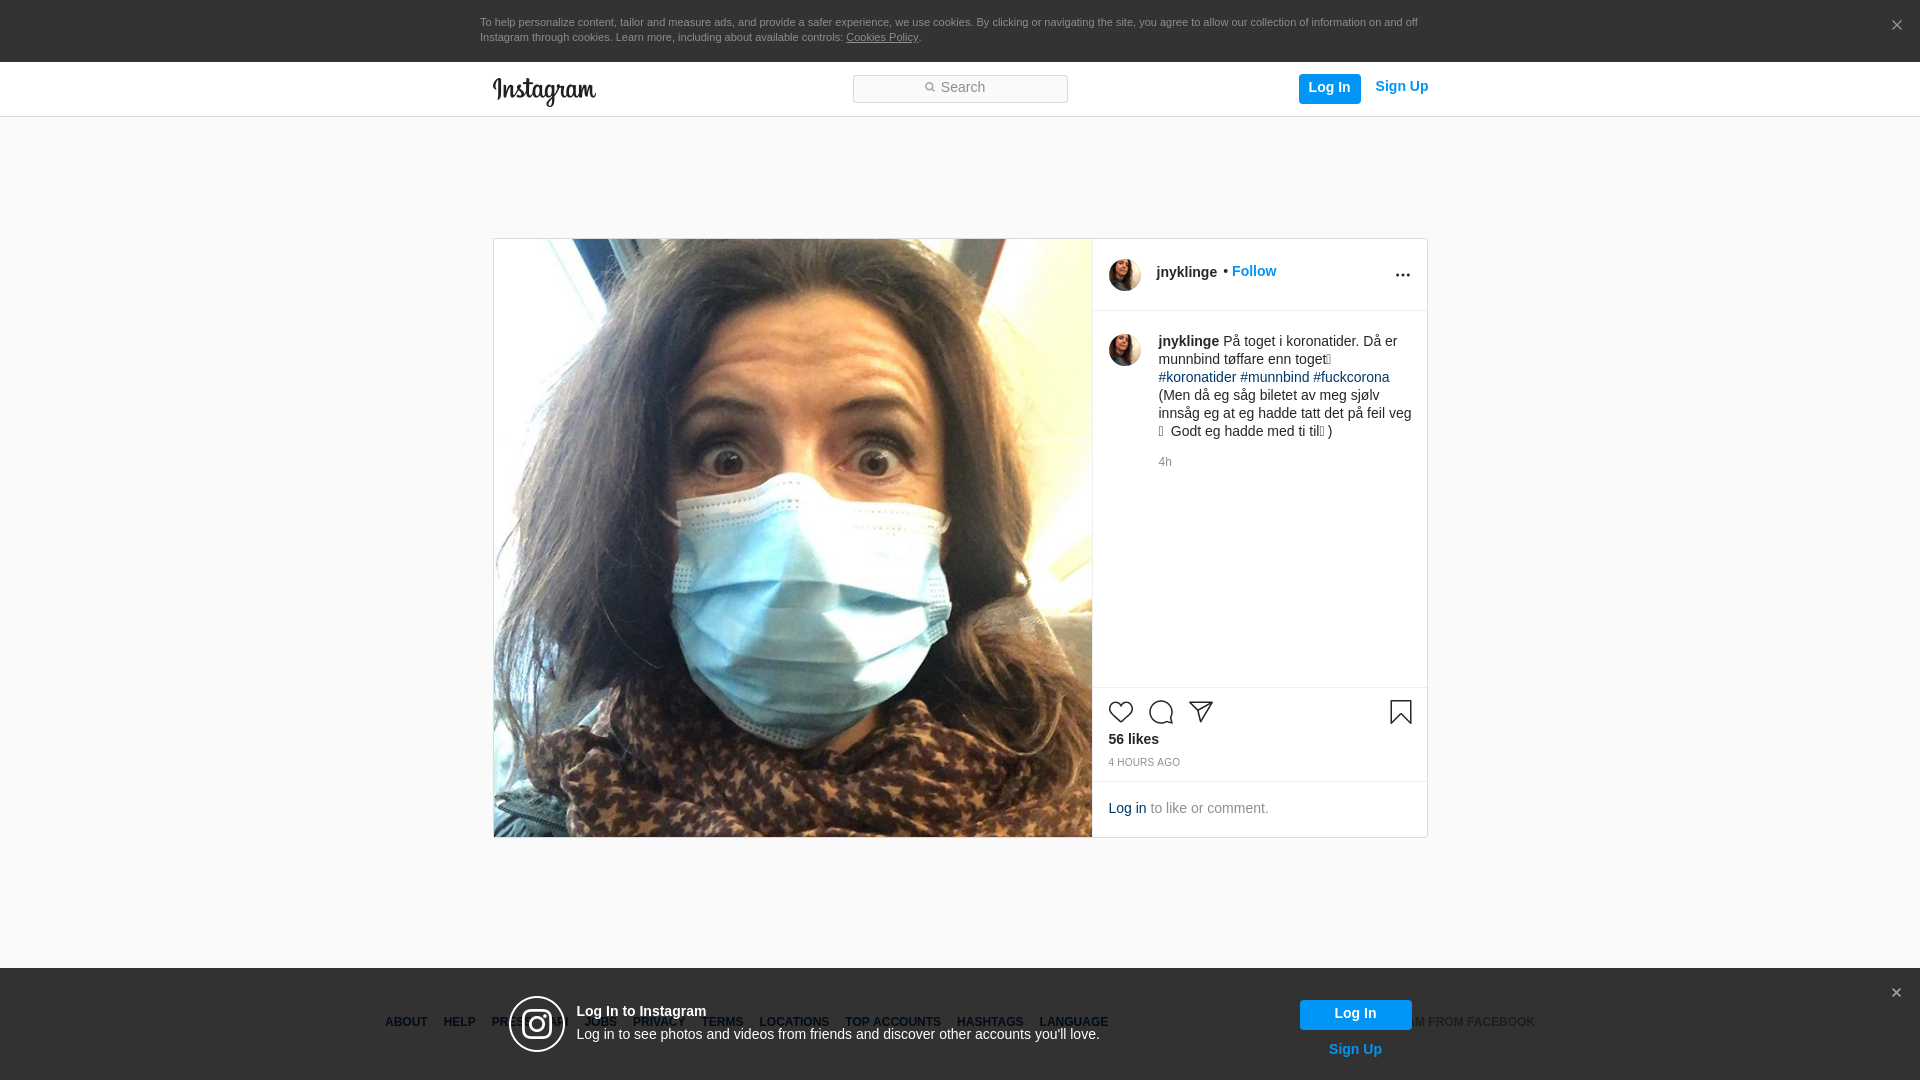Viewport: 1920px width, 1080px height.
Task: Open the ABOUT footer link
Action: click(406, 1022)
